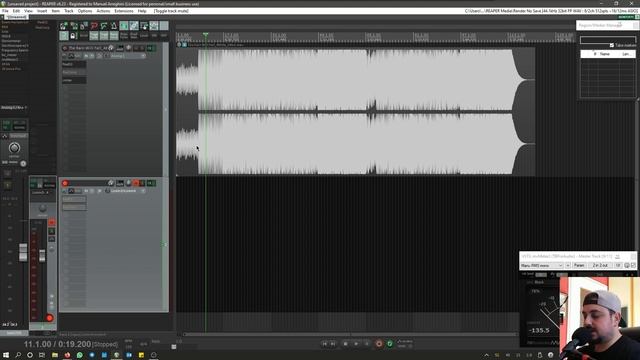Open the Extensions menu
This screenshot has width=640, height=360.
click(124, 11)
